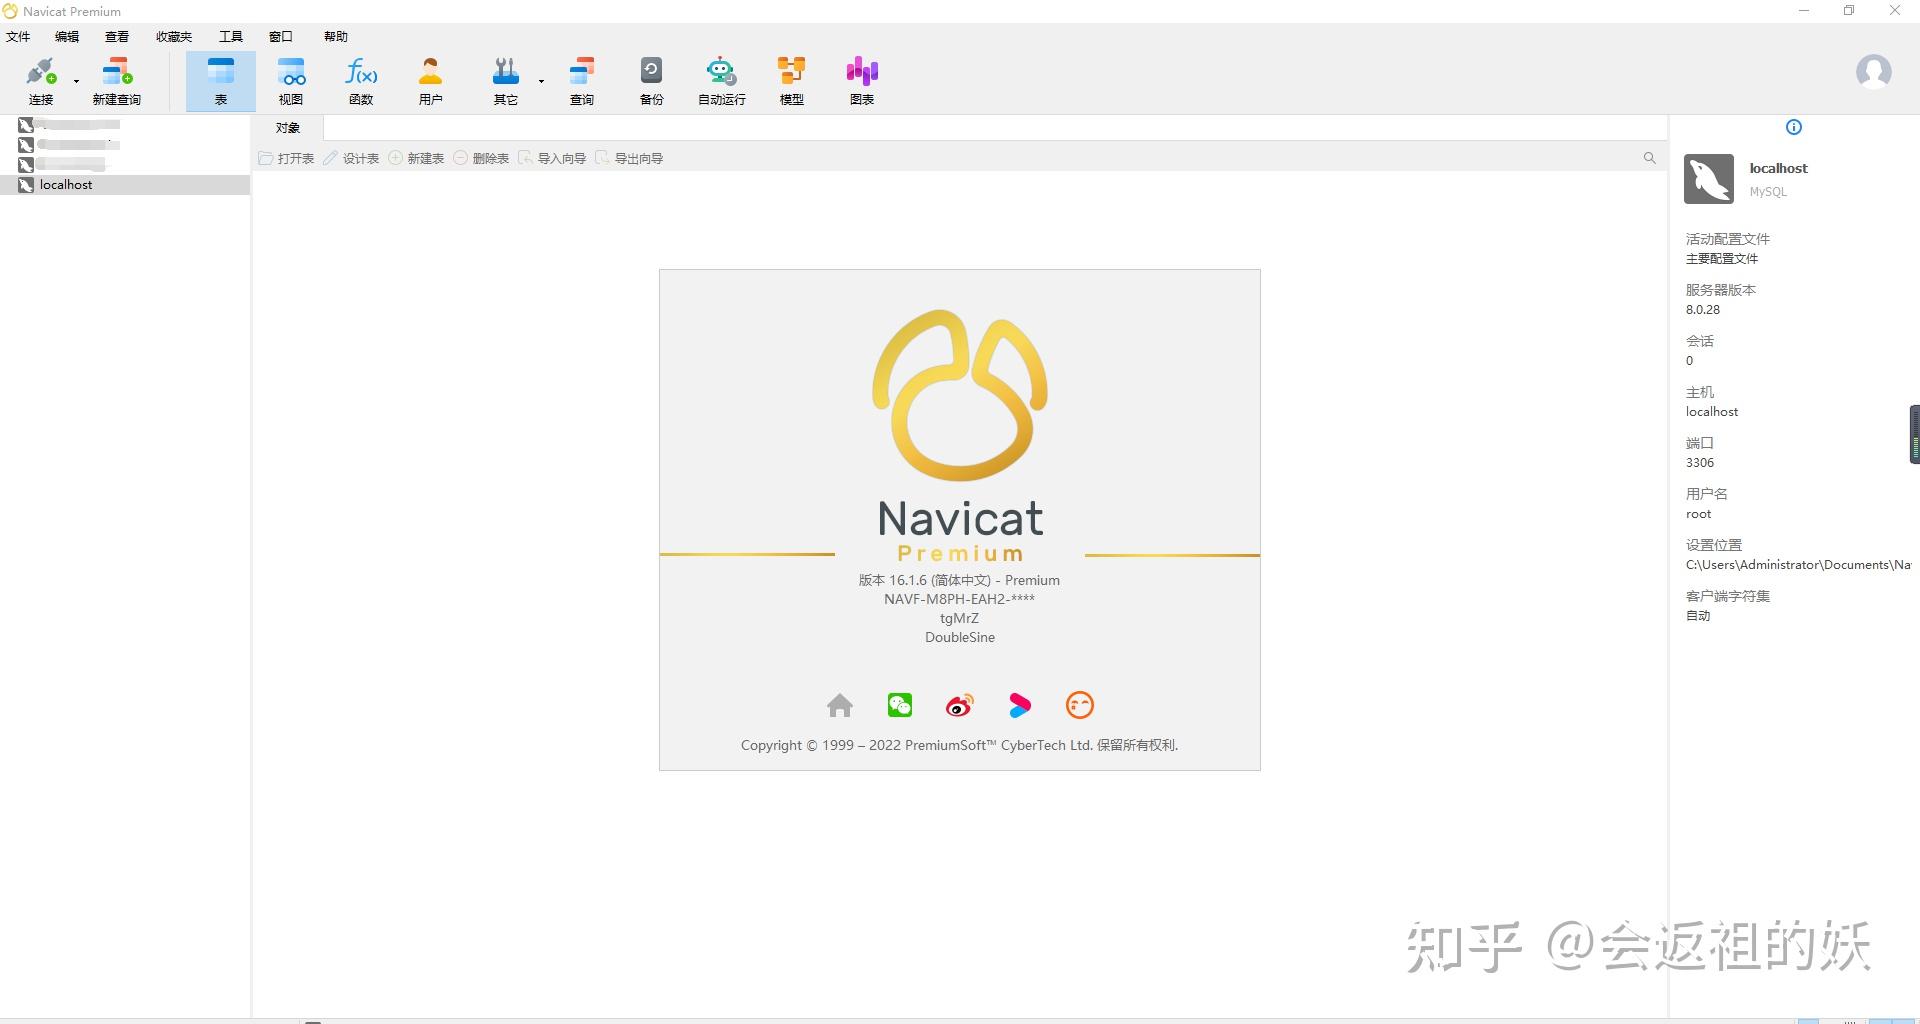The width and height of the screenshot is (1920, 1024).
Task: Open the Query (查询) toolbar icon
Action: pyautogui.click(x=582, y=80)
